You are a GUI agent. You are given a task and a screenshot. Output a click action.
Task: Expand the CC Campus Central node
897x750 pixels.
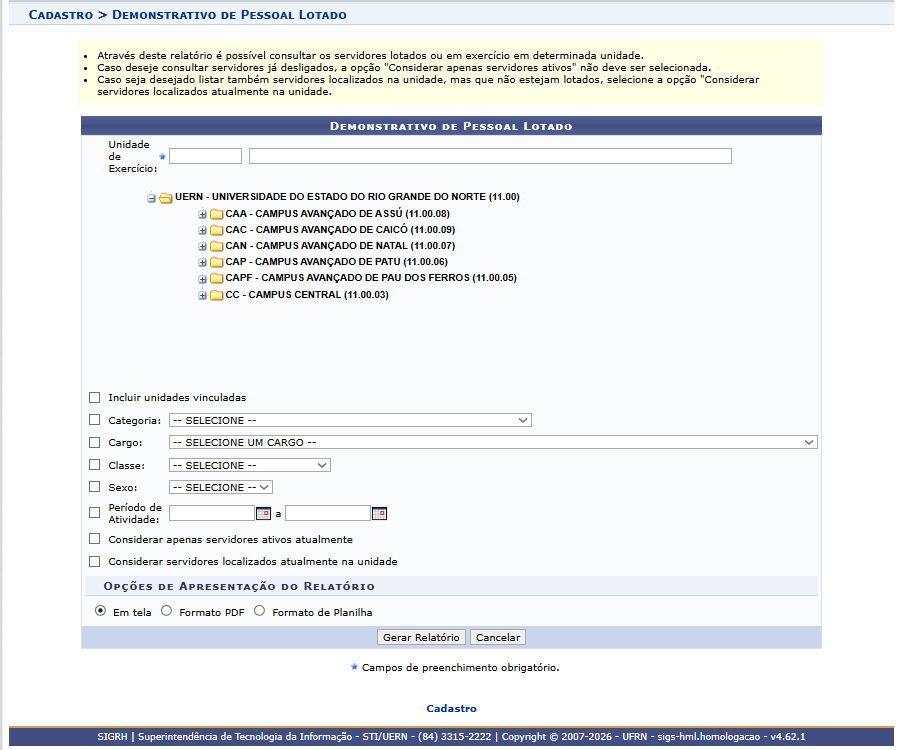[203, 296]
